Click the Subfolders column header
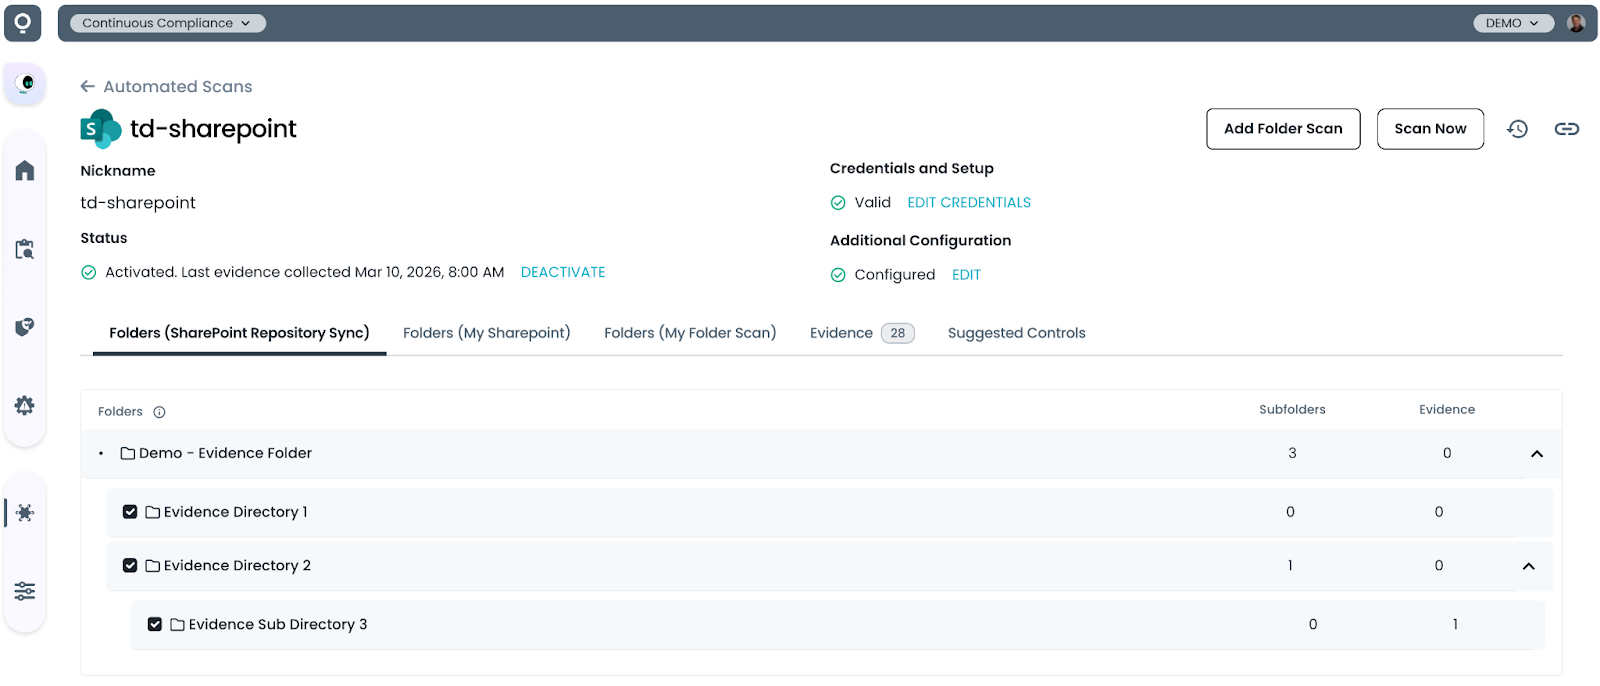1600x686 pixels. (x=1292, y=410)
